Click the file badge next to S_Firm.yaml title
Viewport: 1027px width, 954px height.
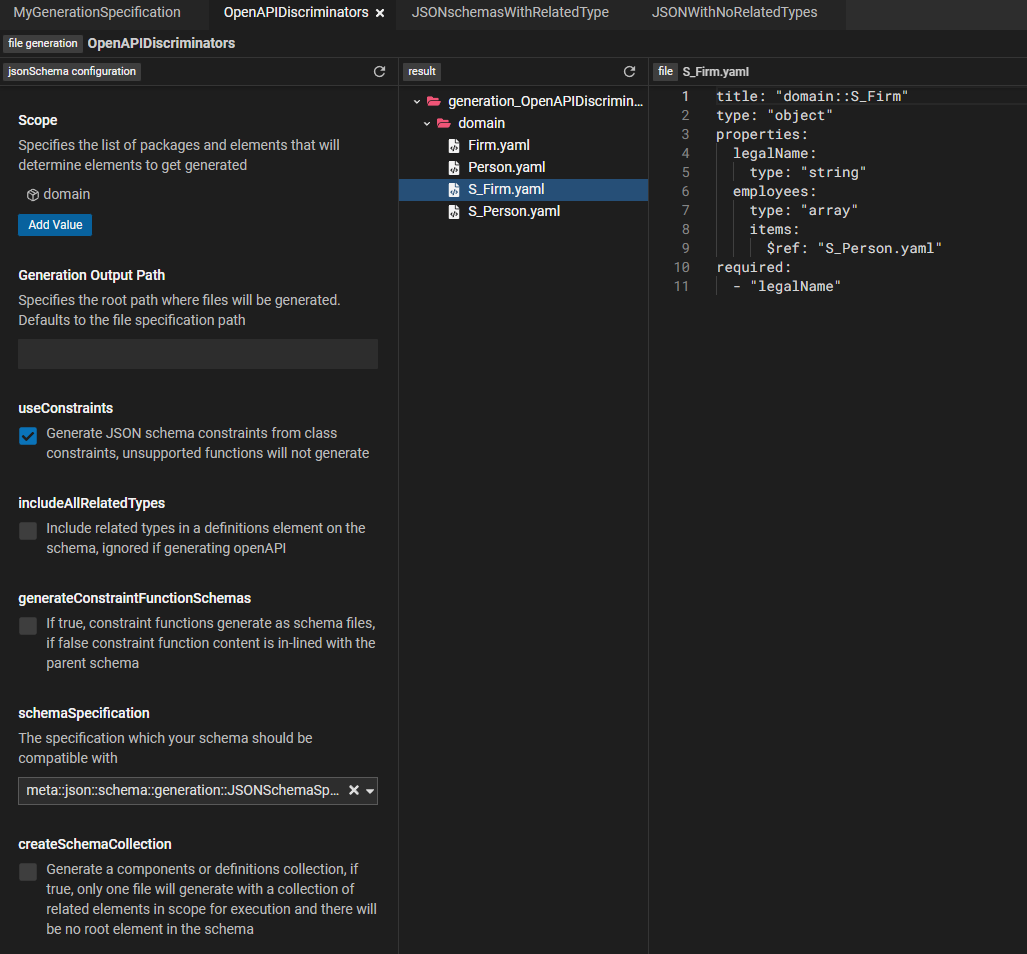[665, 71]
